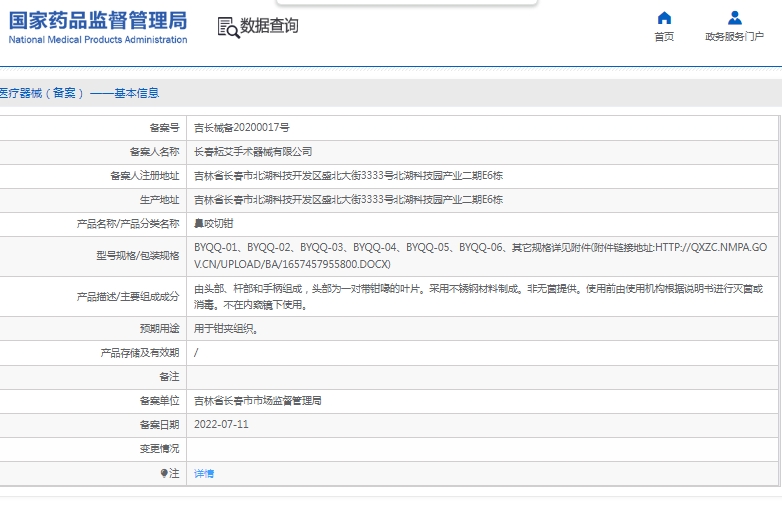The image size is (782, 506).
Task: Click the 备案人注册地址 address value
Action: click(x=348, y=175)
